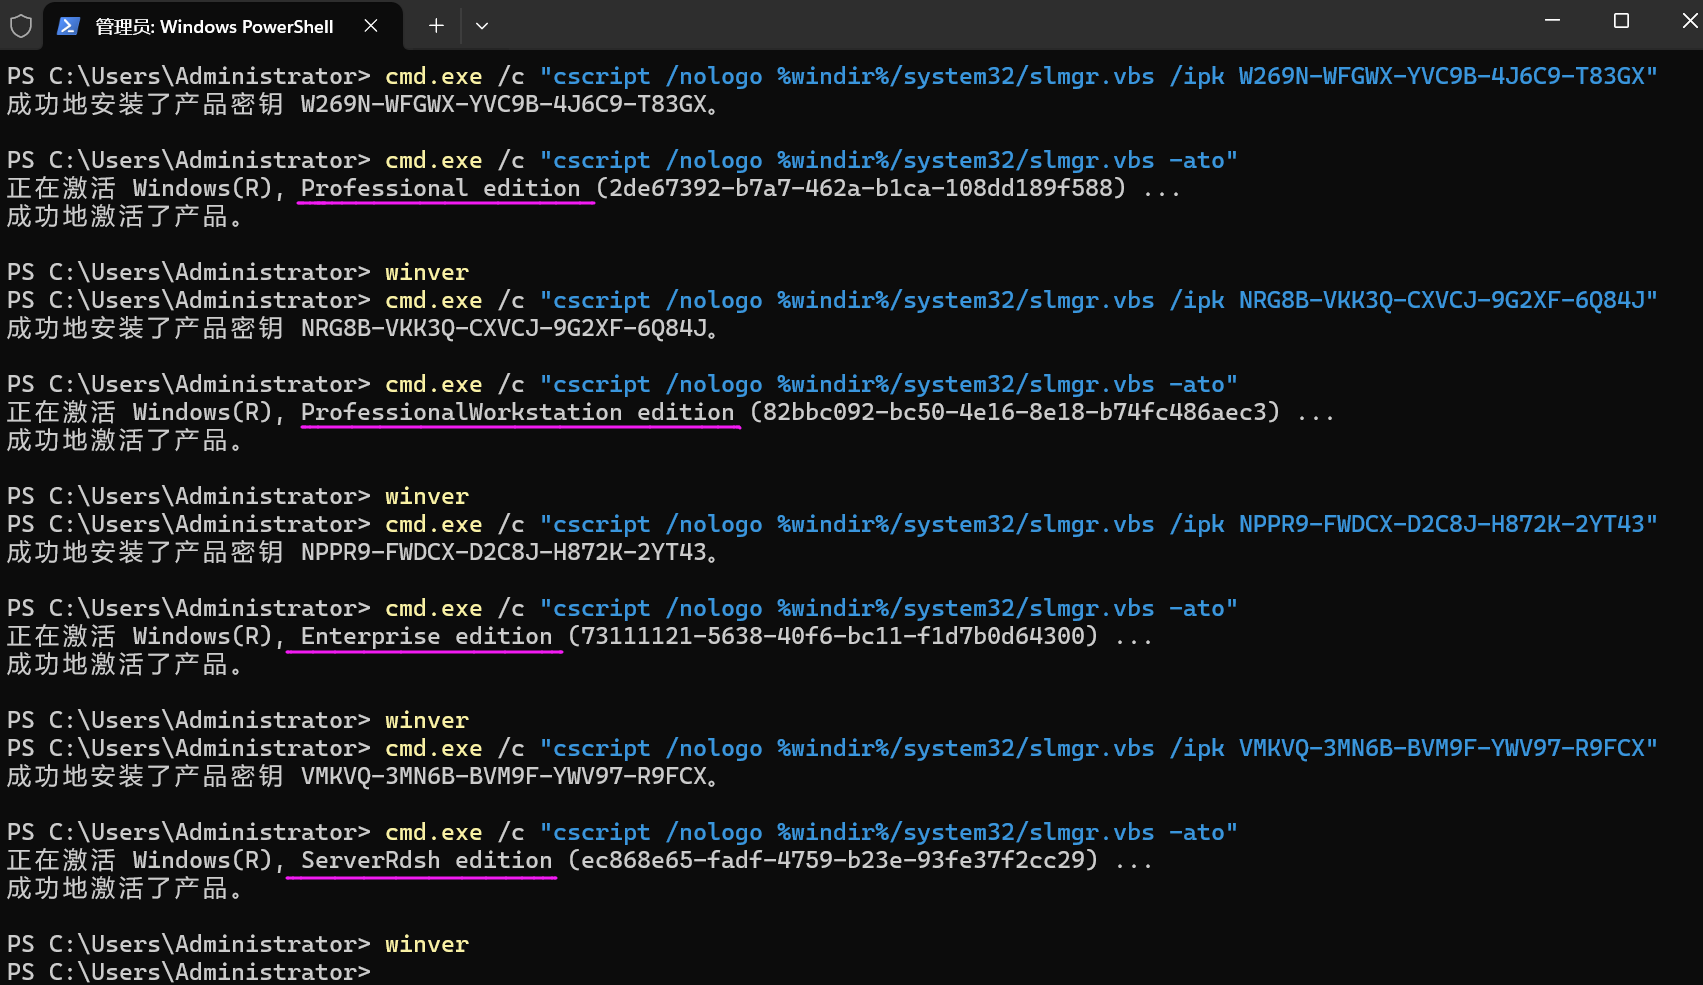Click product key NRG8B-VKK3Q-CXVCJ-9G2XF-6Q84J in the command
The height and width of the screenshot is (985, 1703).
[x=1441, y=300]
